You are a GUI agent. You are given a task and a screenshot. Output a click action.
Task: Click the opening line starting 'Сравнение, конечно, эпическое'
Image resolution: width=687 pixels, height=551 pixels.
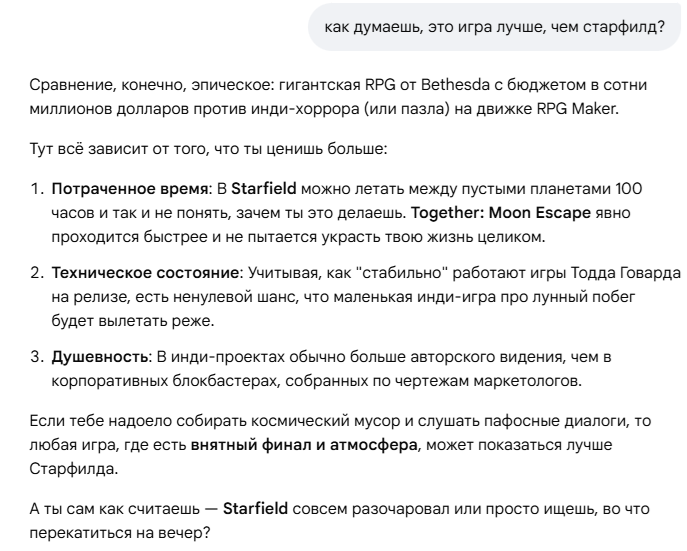[x=338, y=85]
